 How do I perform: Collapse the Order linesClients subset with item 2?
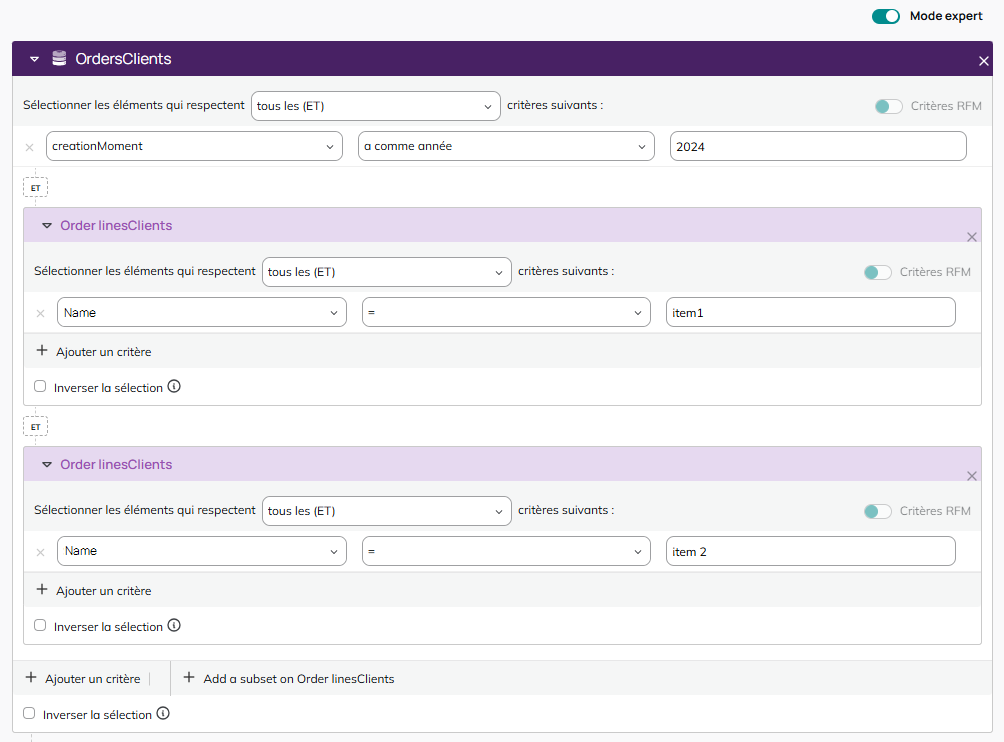47,464
